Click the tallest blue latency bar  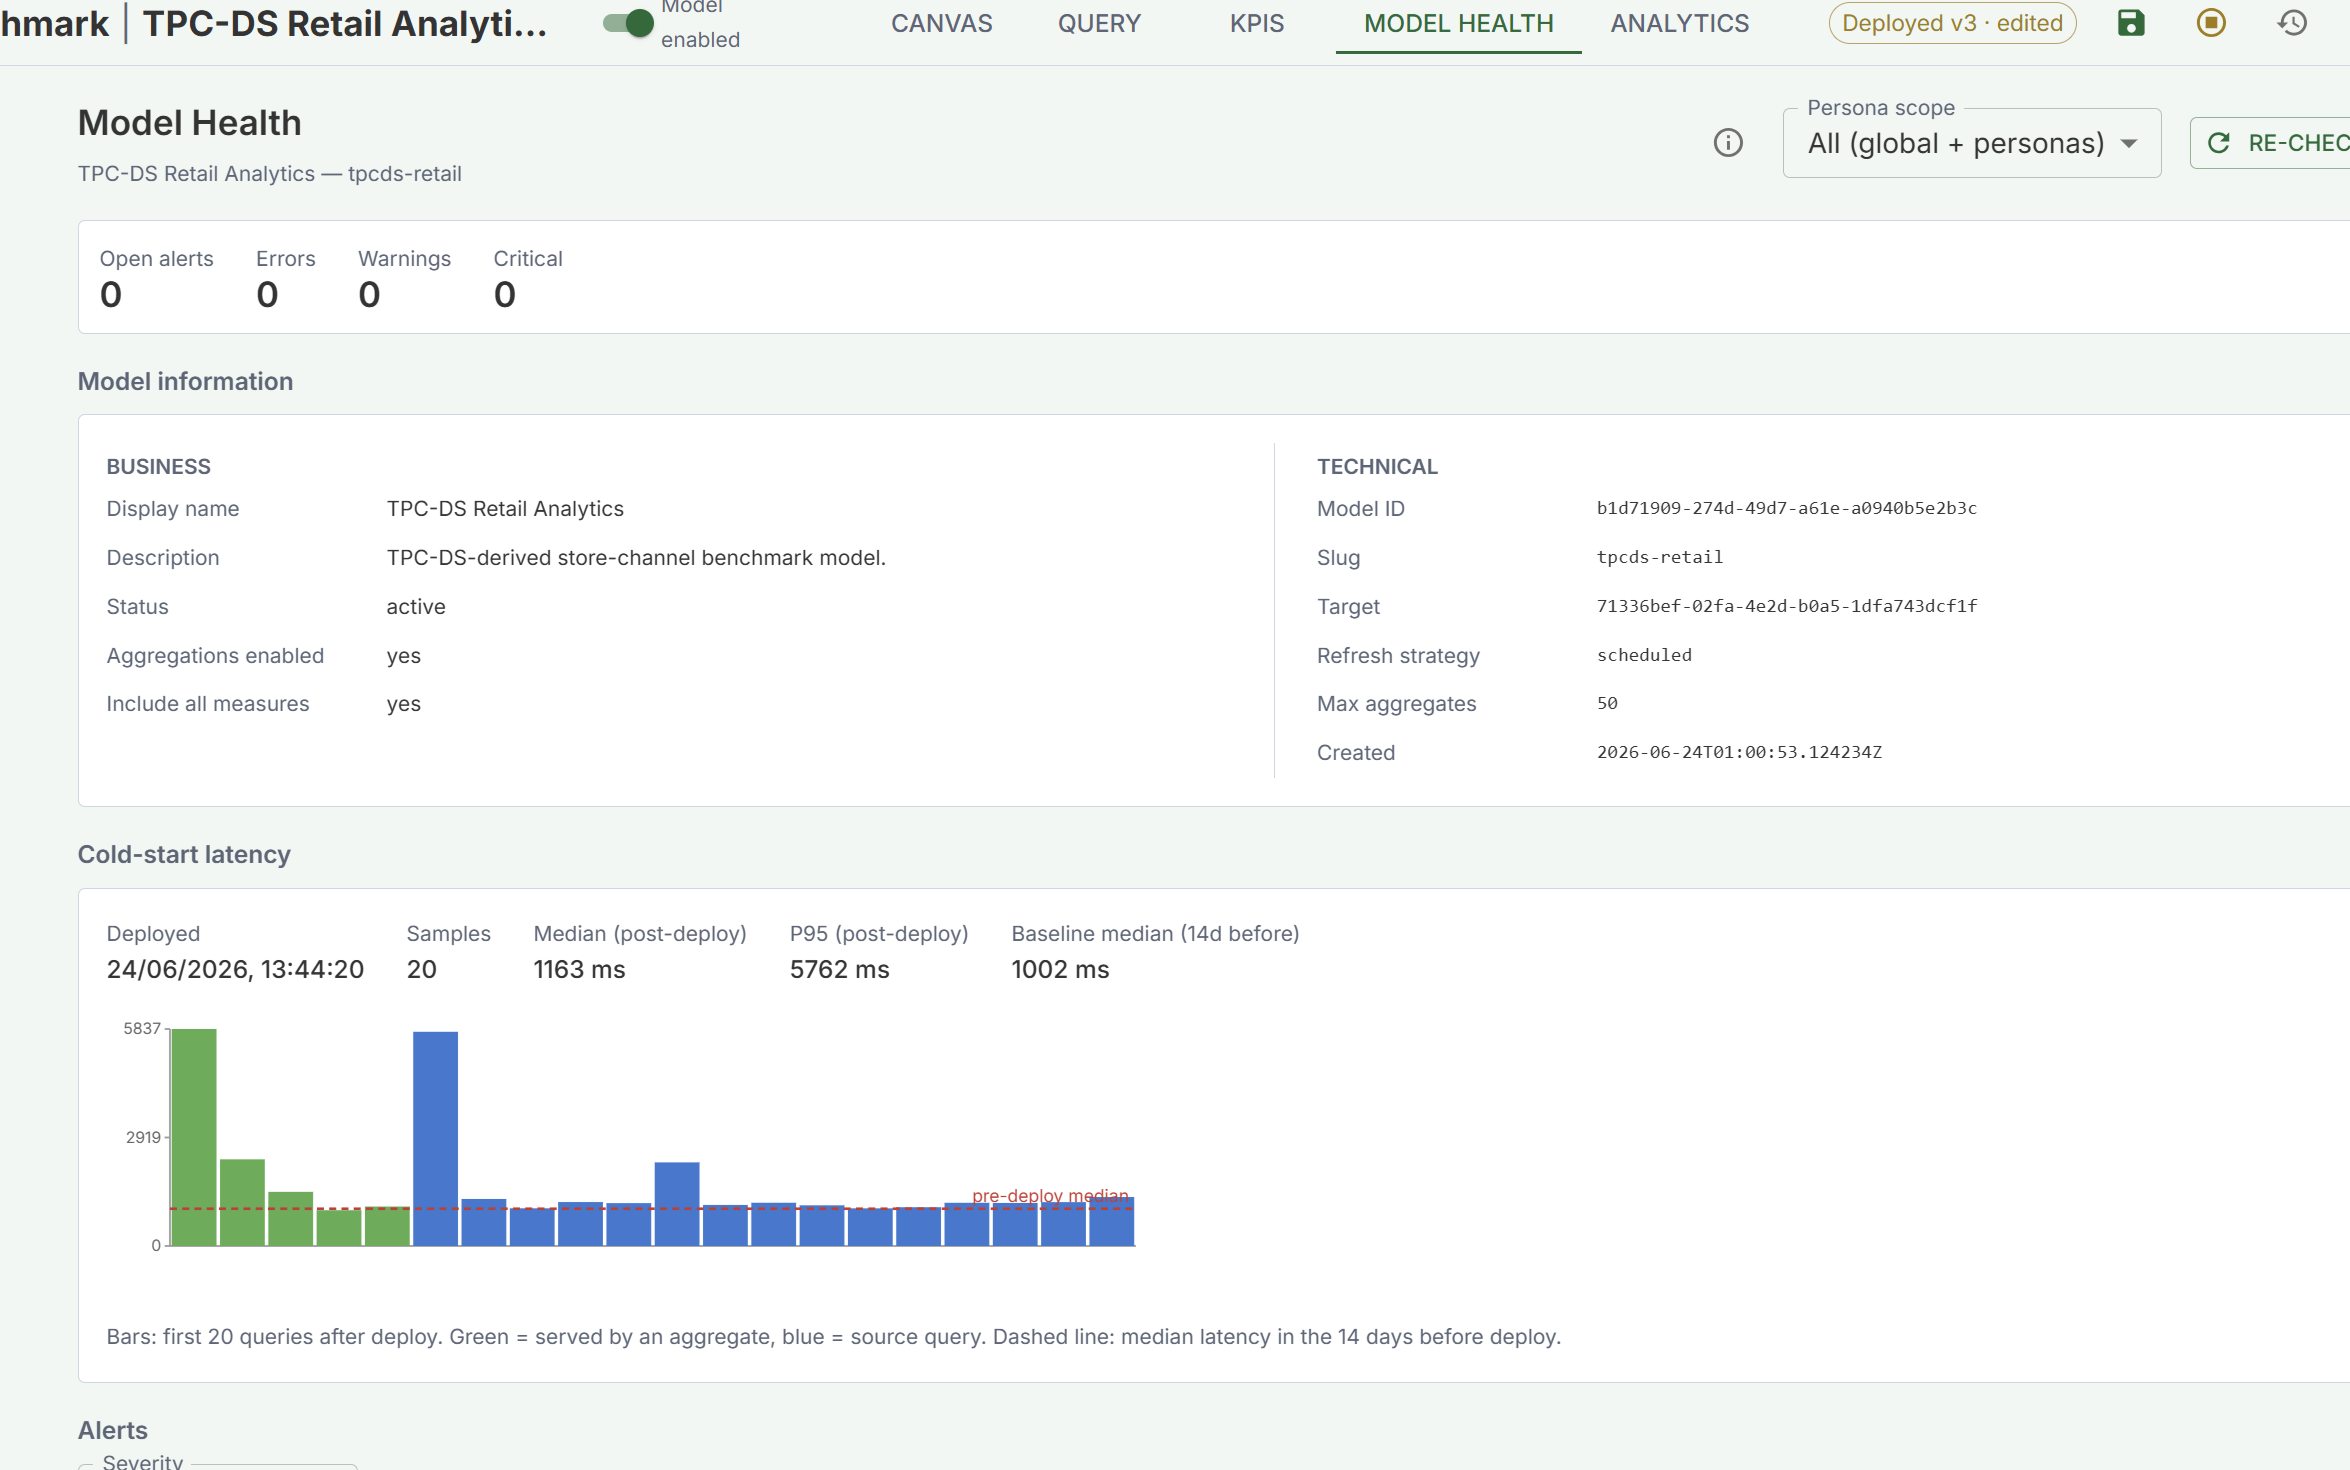435,1139
